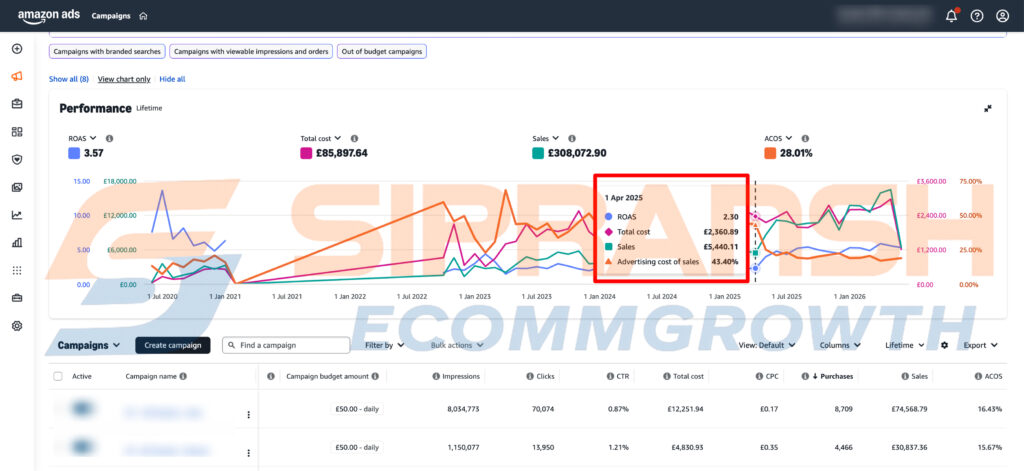Viewport: 1024px width, 471px height.
Task: Collapse the Performance chart using the shrink icon
Action: 988,108
